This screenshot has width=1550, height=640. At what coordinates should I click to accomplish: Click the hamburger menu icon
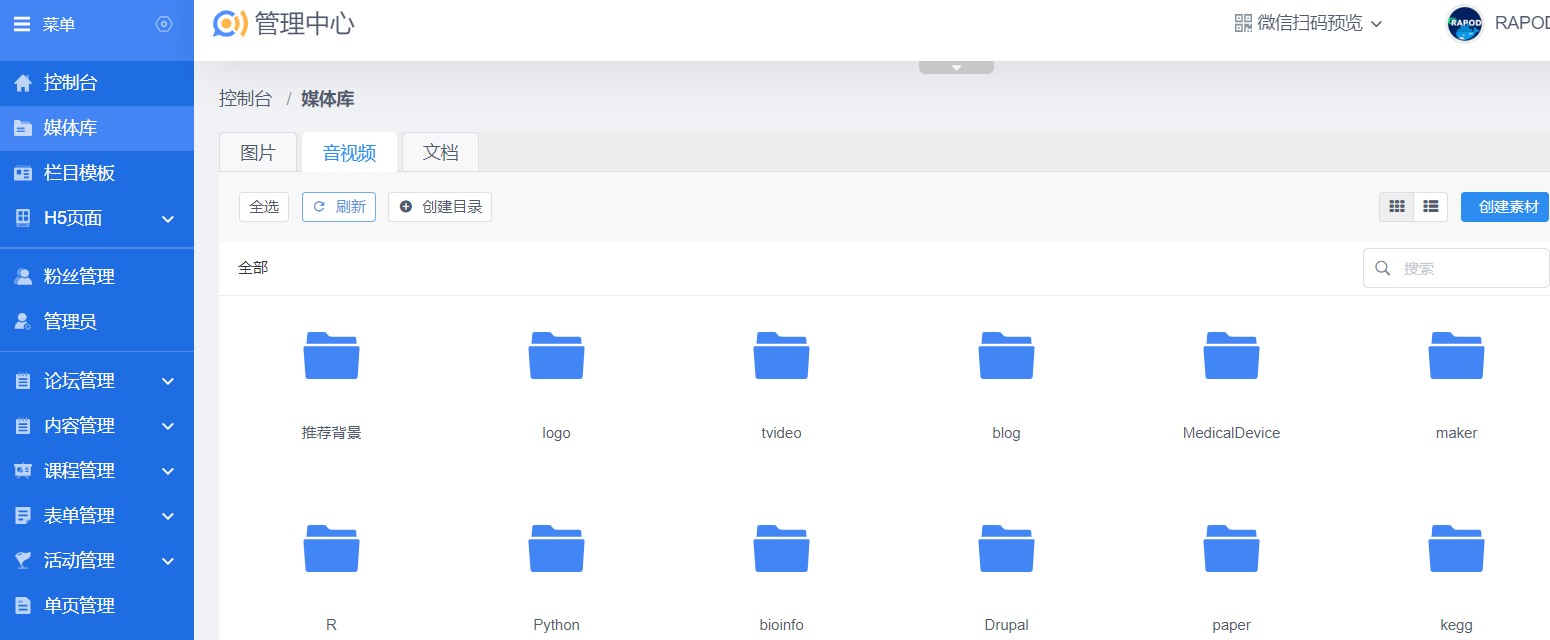click(22, 24)
